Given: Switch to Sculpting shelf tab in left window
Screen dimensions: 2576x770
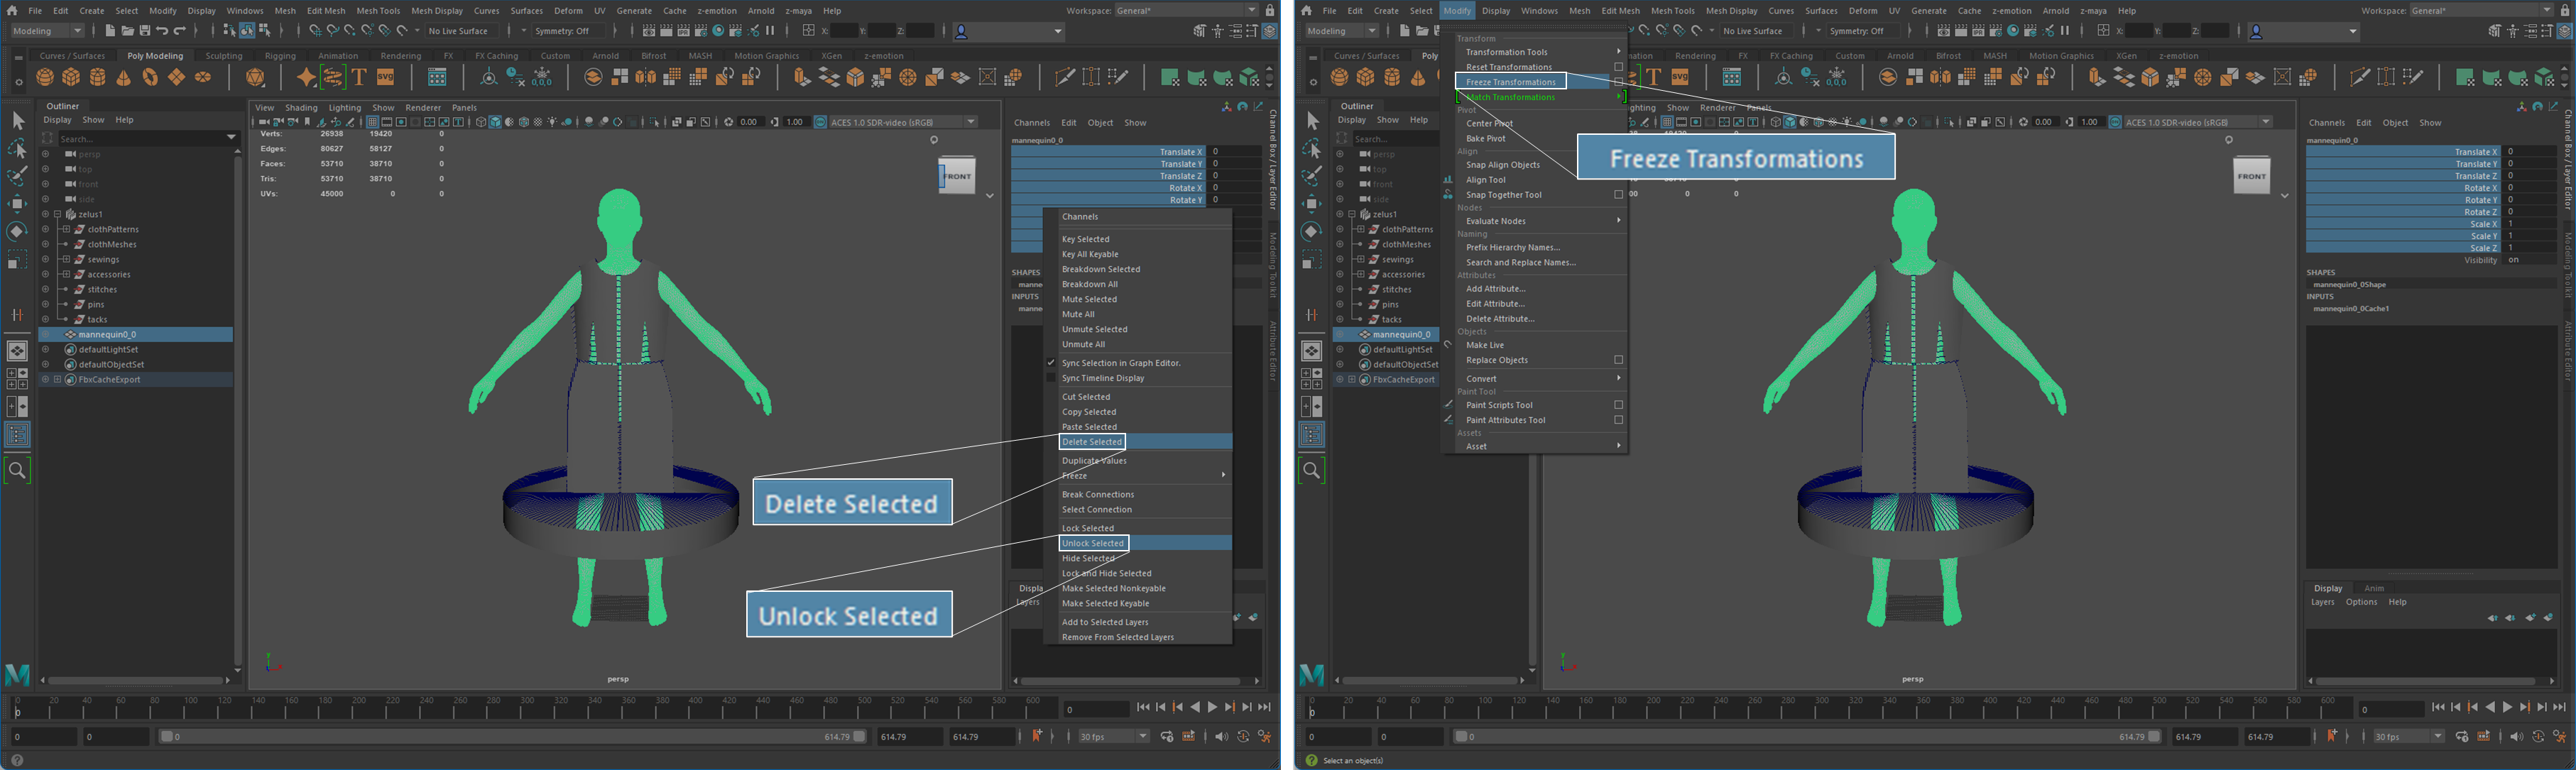Looking at the screenshot, I should click(224, 56).
